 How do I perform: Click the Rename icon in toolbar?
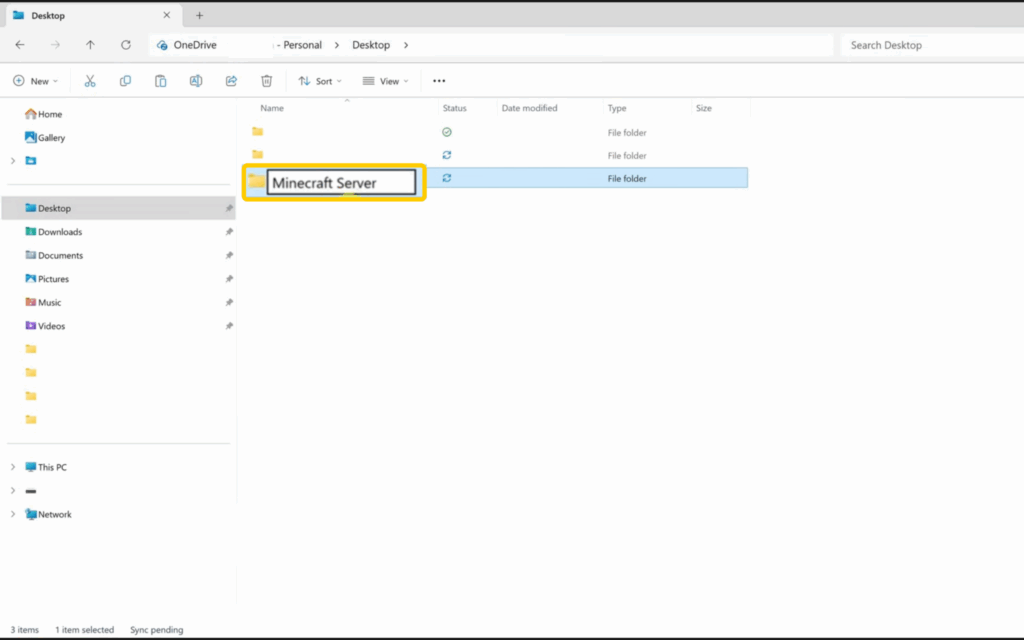(196, 81)
